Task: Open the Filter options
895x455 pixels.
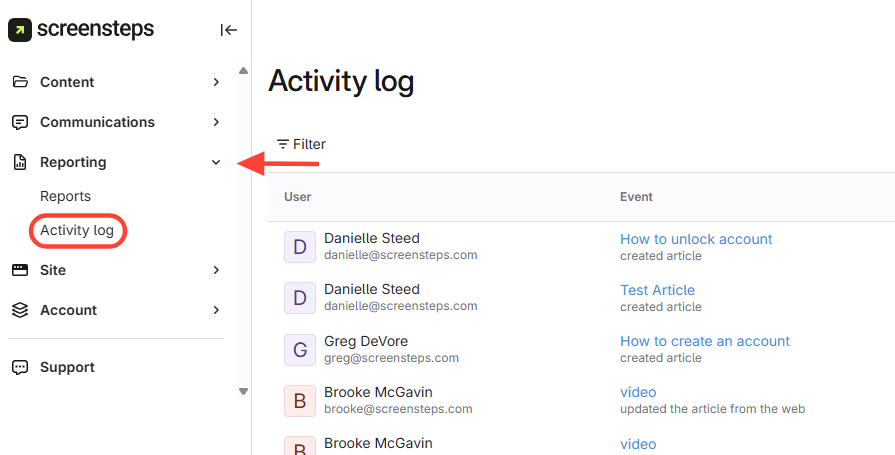Action: point(301,144)
